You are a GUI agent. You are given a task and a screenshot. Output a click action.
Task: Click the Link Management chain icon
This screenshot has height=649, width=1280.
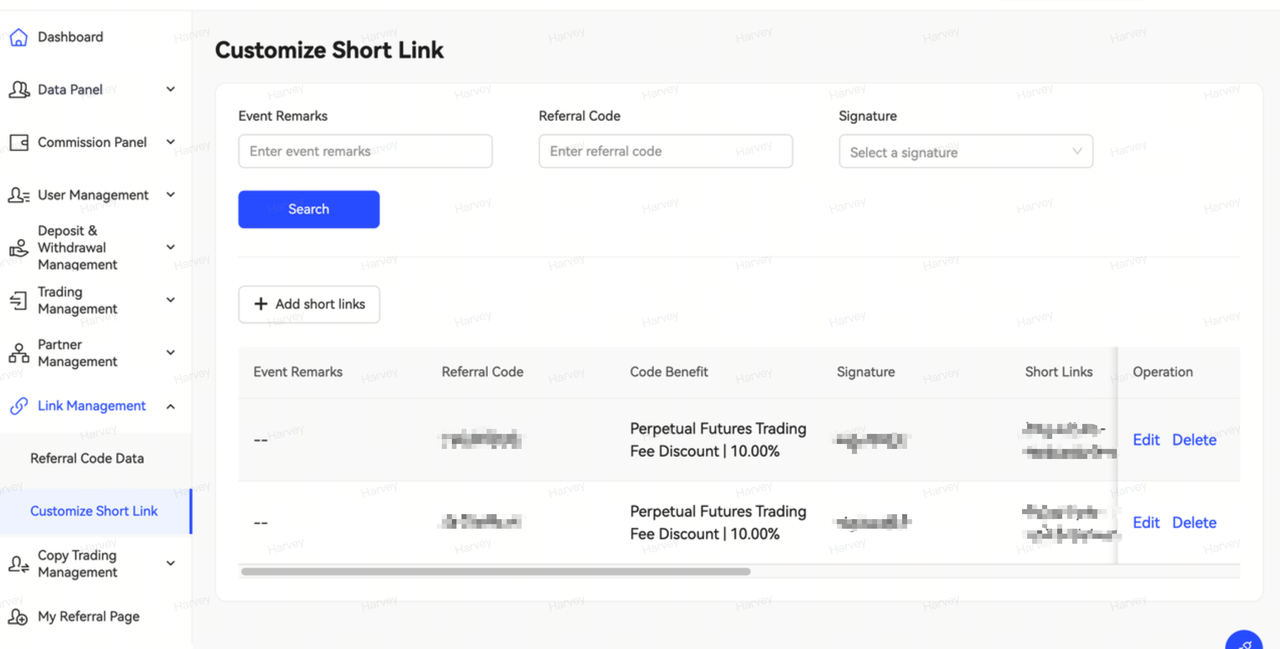(18, 406)
